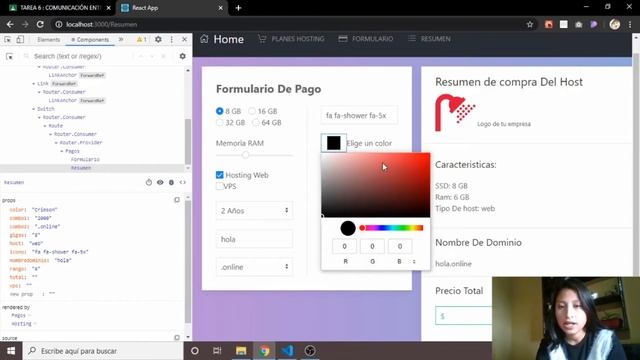This screenshot has width=640, height=360.
Task: Click the Cortana circle icon on taskbar
Action: click(x=195, y=351)
